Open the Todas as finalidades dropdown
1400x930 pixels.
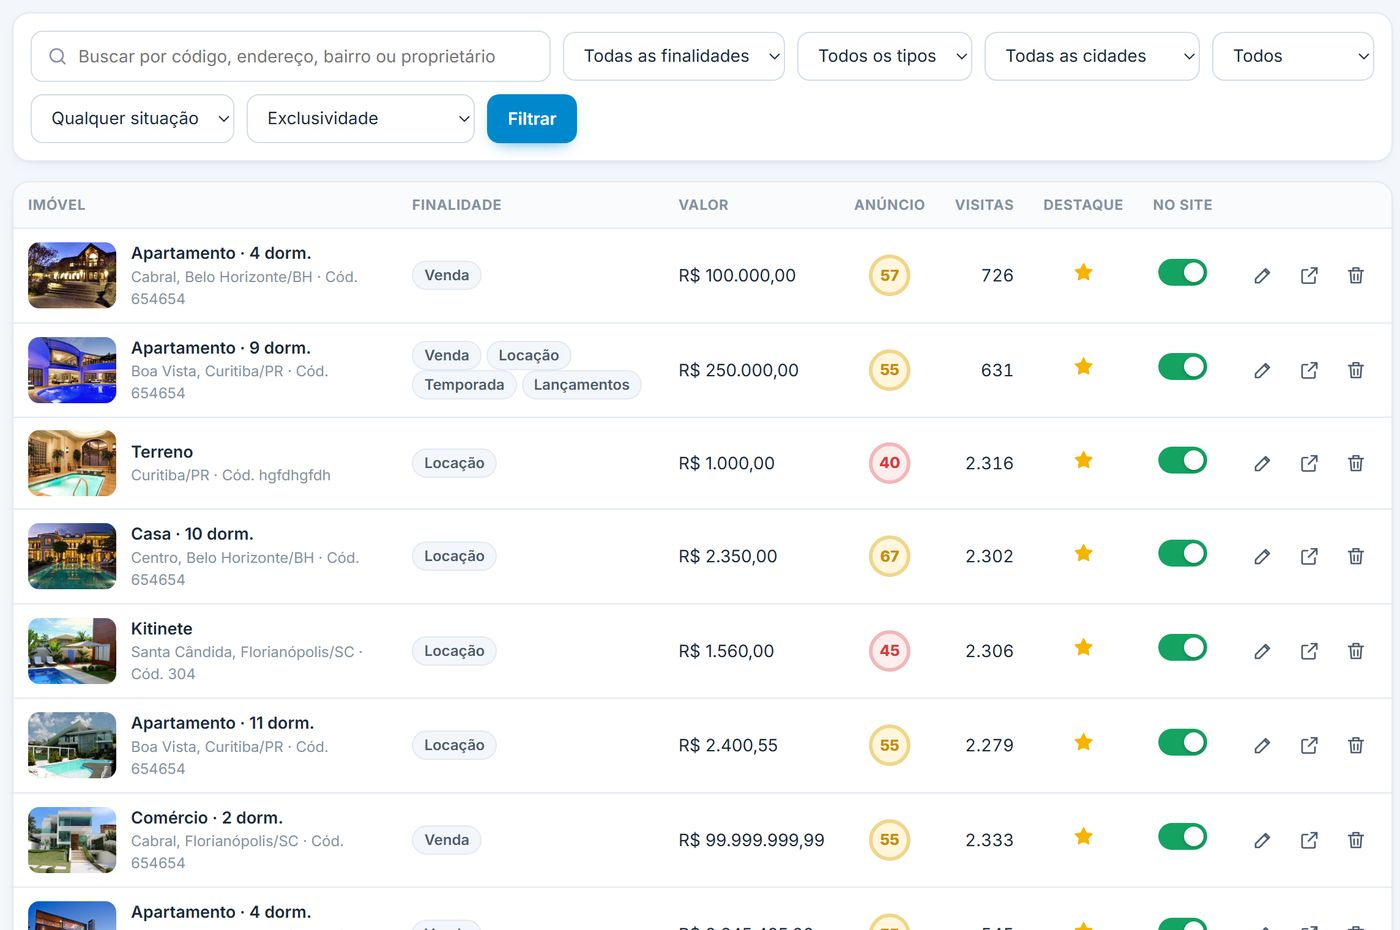674,56
